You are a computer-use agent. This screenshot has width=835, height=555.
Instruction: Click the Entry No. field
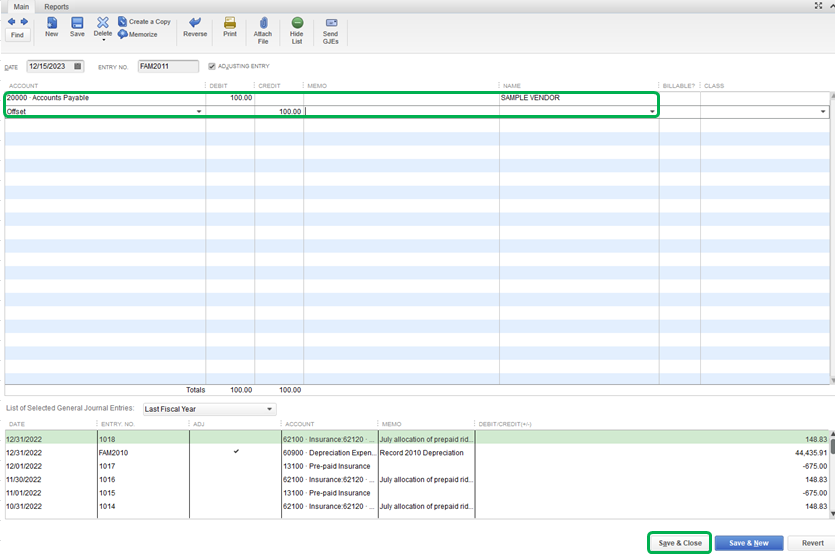(x=168, y=66)
